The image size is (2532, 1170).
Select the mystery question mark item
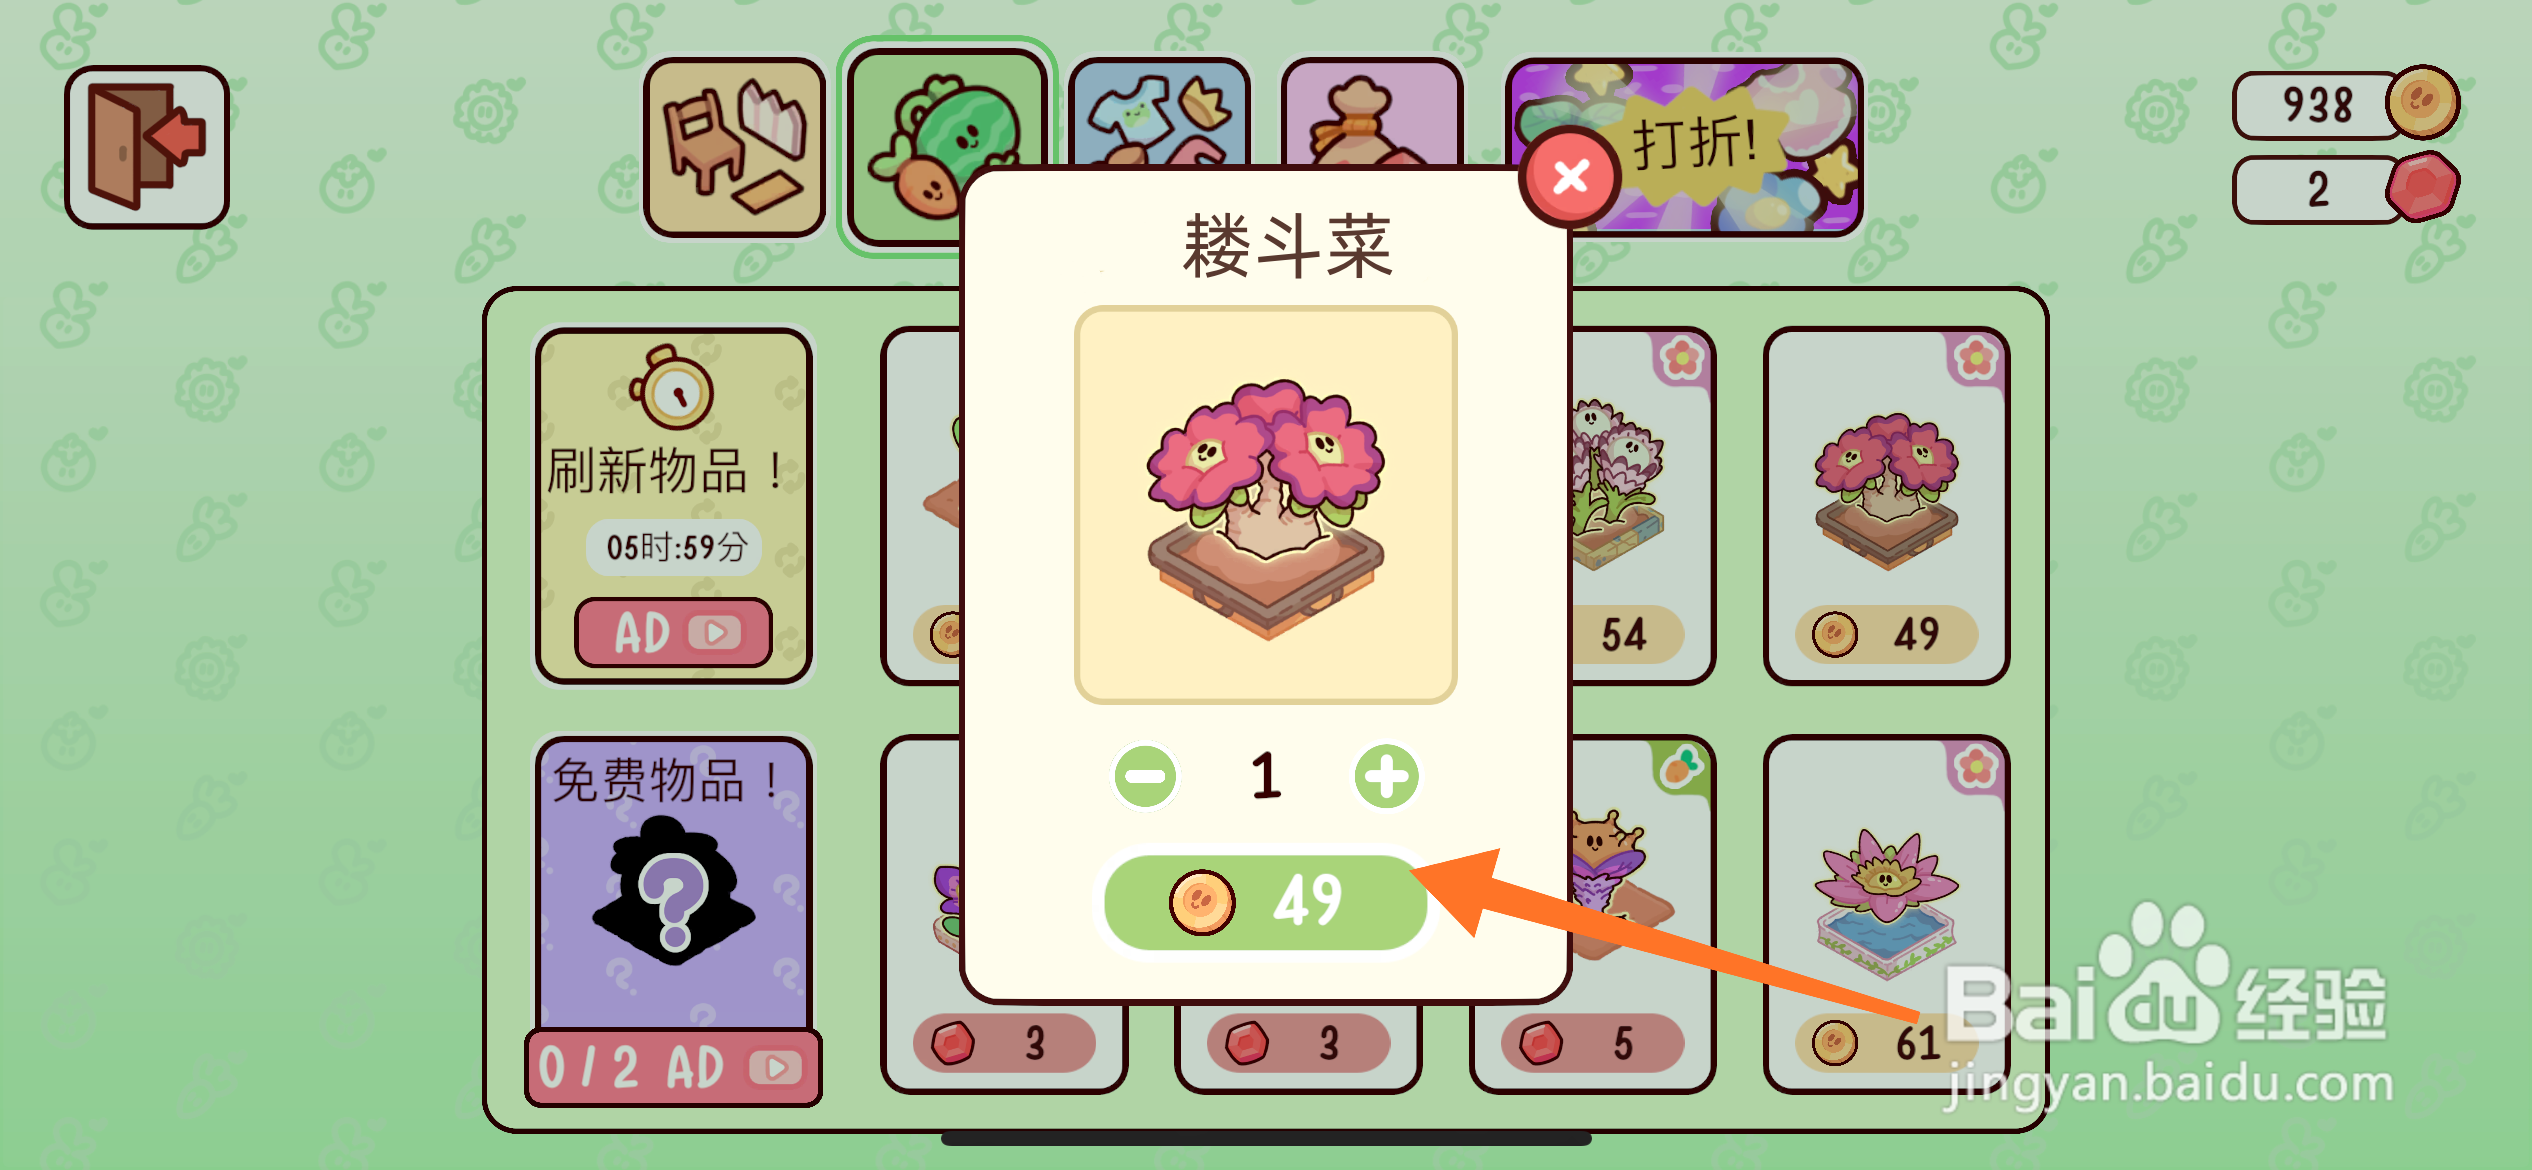[673, 890]
